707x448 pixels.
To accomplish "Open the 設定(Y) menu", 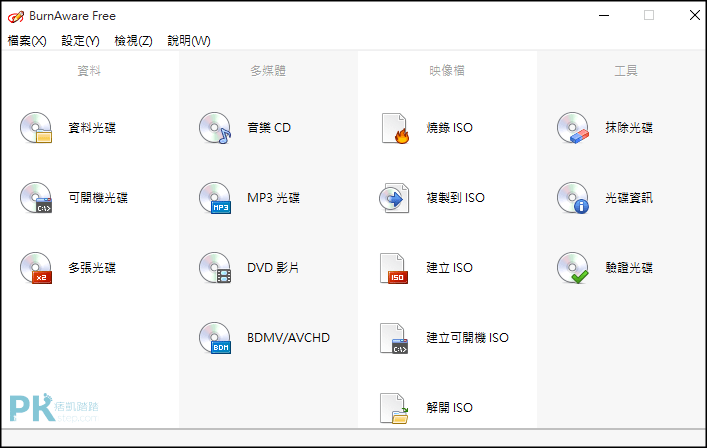I will coord(80,41).
